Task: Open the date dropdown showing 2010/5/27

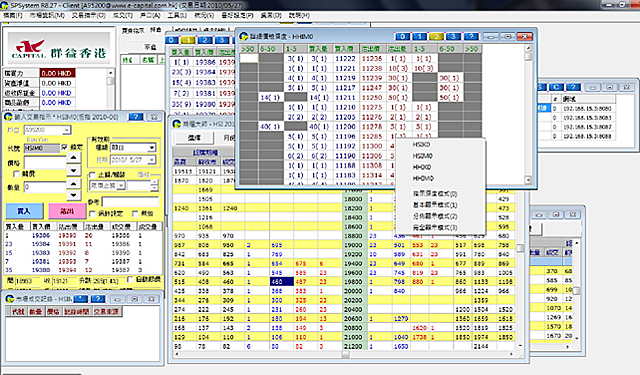Action: [151, 160]
